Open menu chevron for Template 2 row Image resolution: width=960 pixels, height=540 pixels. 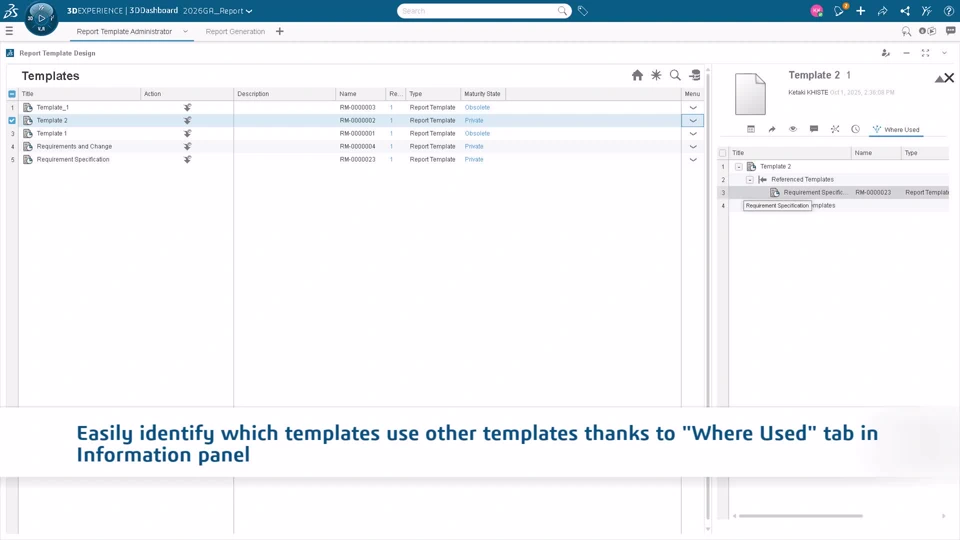pos(693,121)
